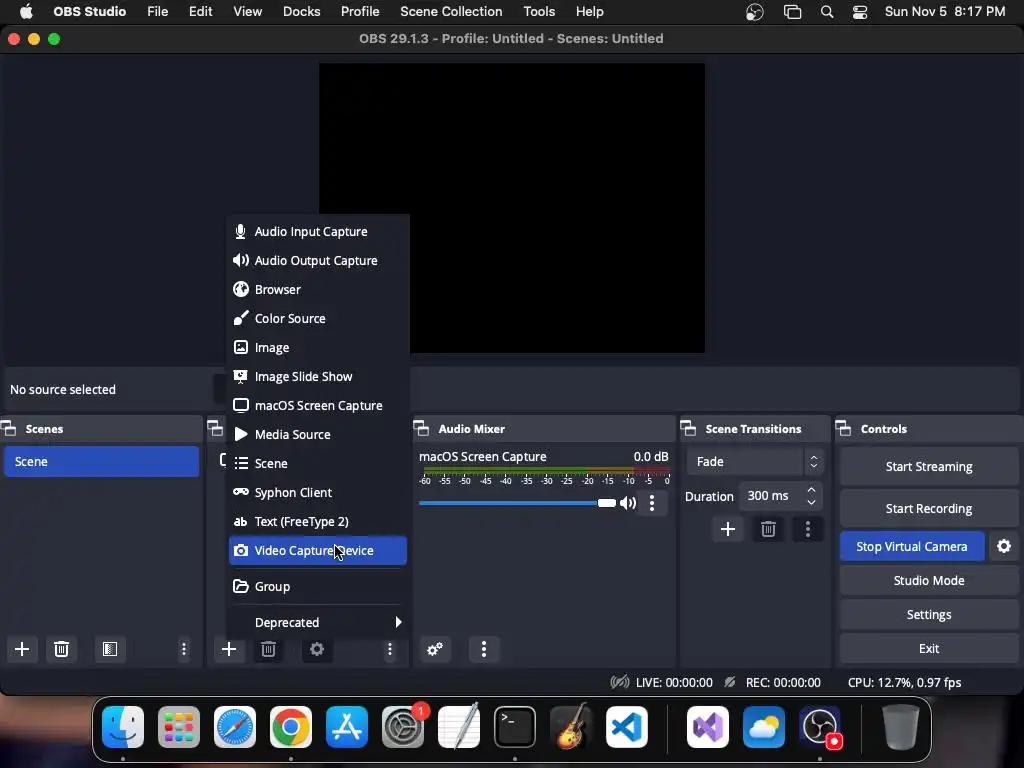1024x768 pixels.
Task: Launch Google Chrome from the Dock
Action: pyautogui.click(x=291, y=726)
